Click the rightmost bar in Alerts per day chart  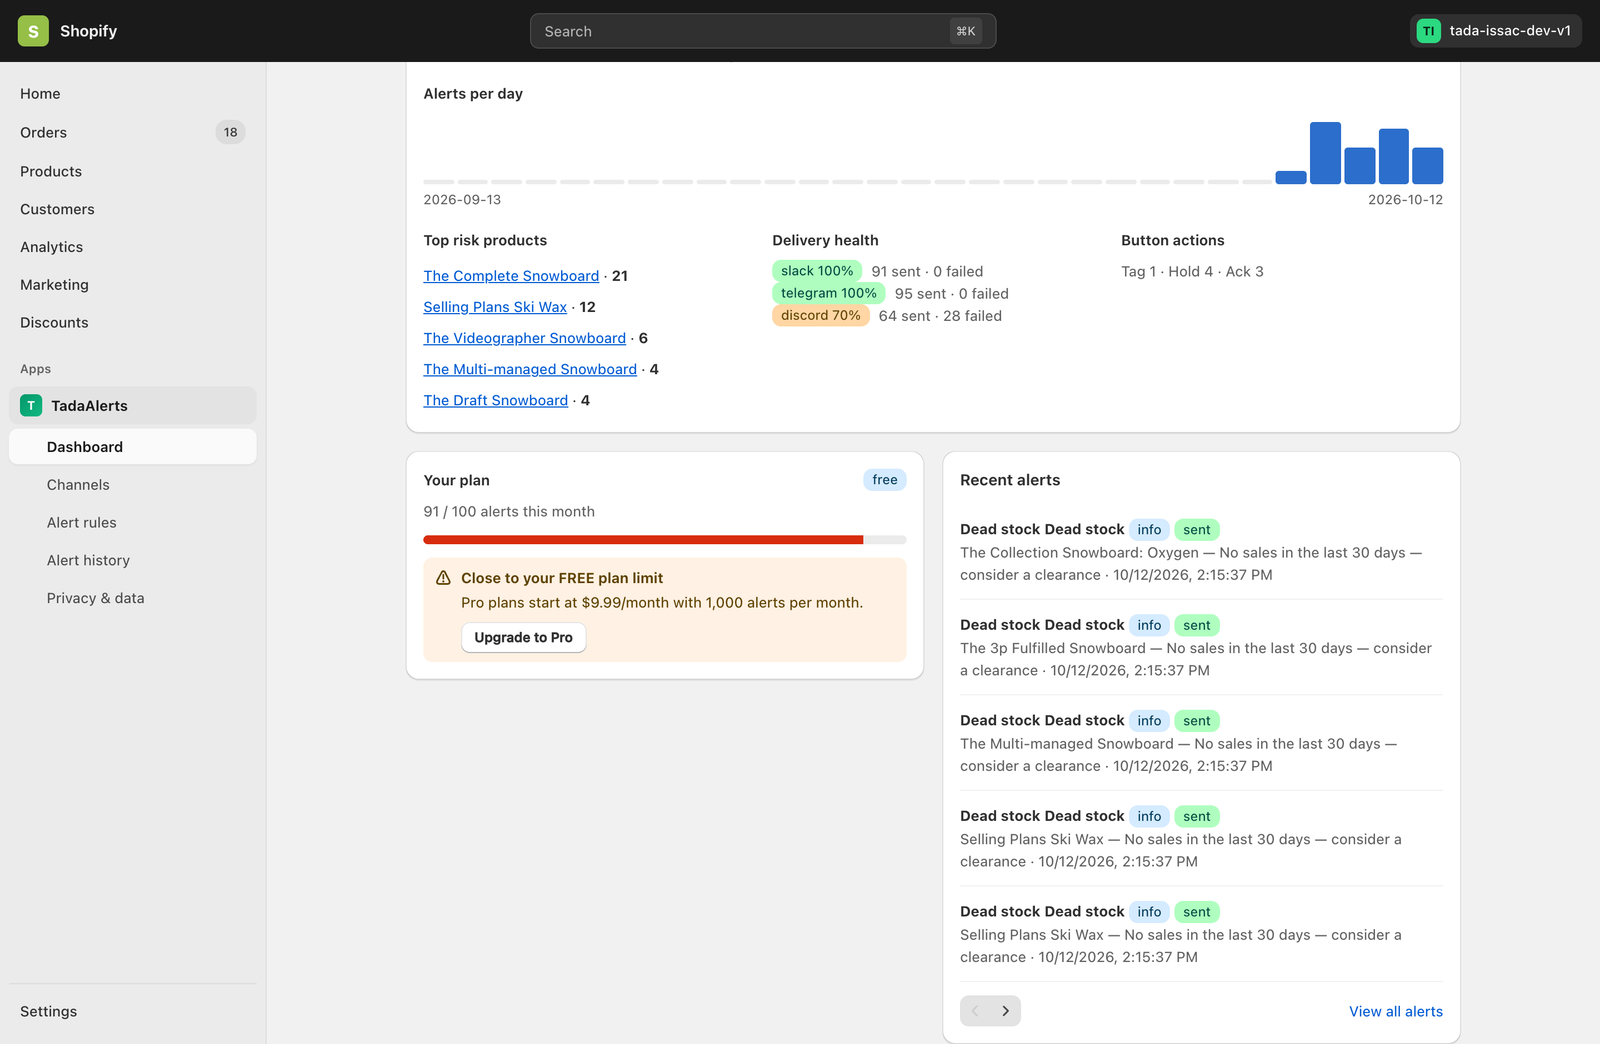[x=1427, y=166]
